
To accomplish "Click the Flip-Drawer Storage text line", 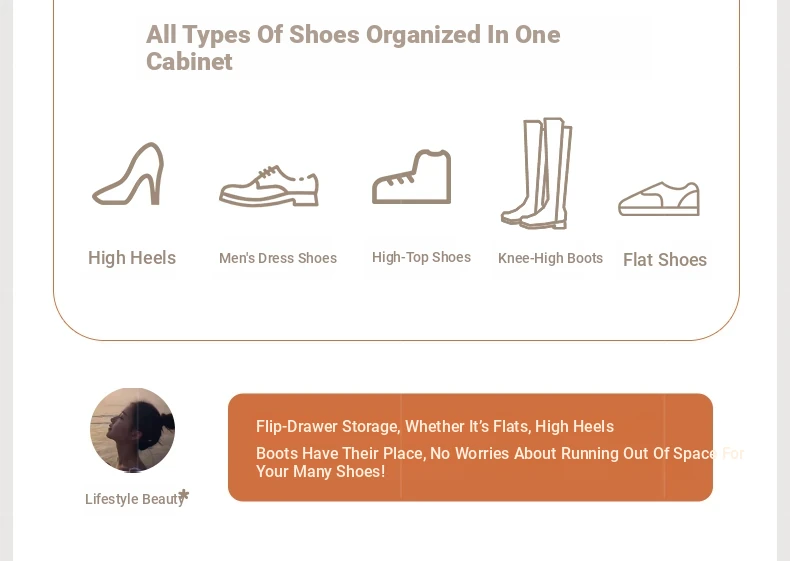I will pos(435,426).
